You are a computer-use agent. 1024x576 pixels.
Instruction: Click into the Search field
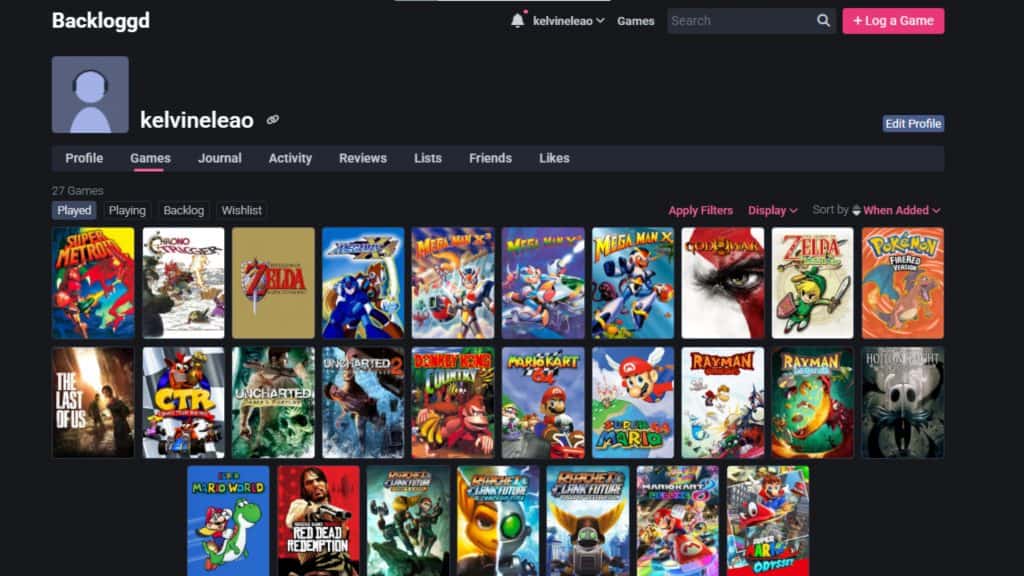(740, 21)
